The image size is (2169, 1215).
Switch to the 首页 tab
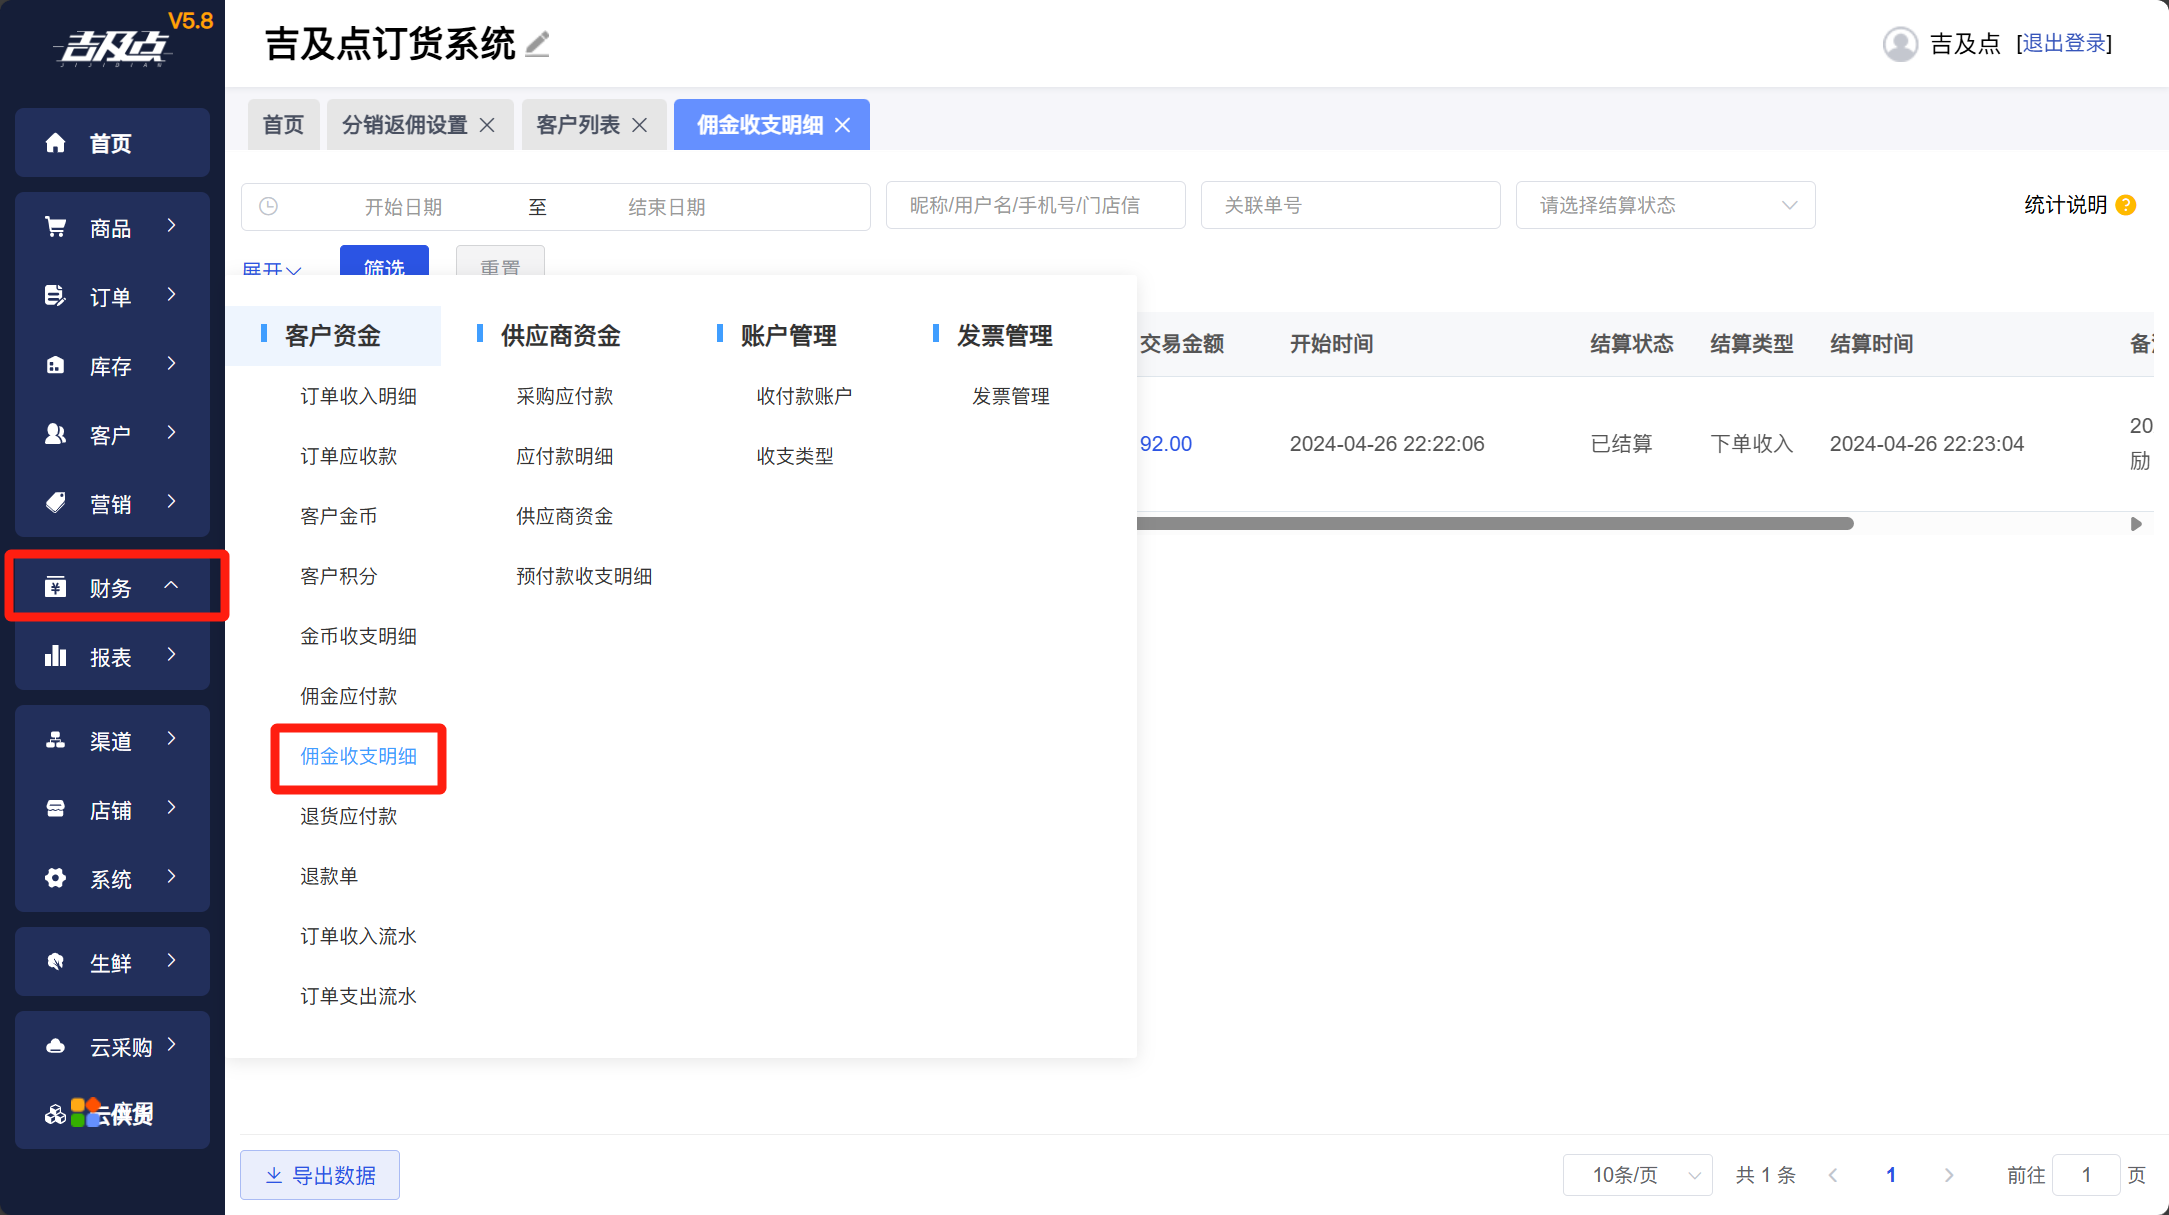point(283,125)
